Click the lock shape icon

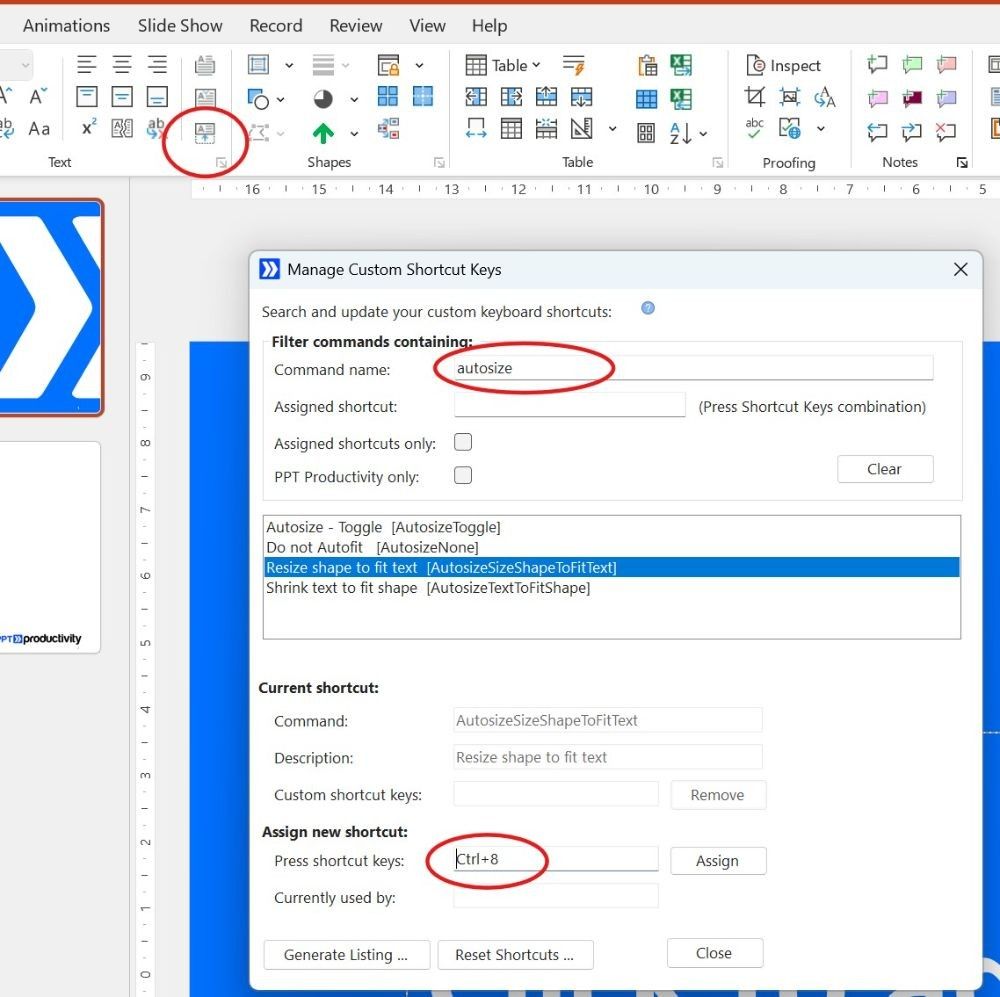click(x=388, y=65)
